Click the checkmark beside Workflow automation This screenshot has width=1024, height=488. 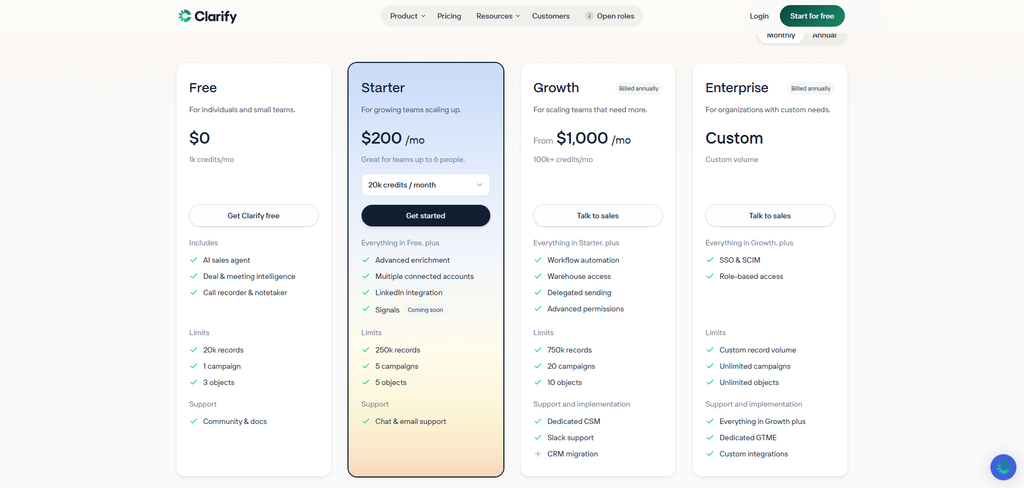point(538,260)
